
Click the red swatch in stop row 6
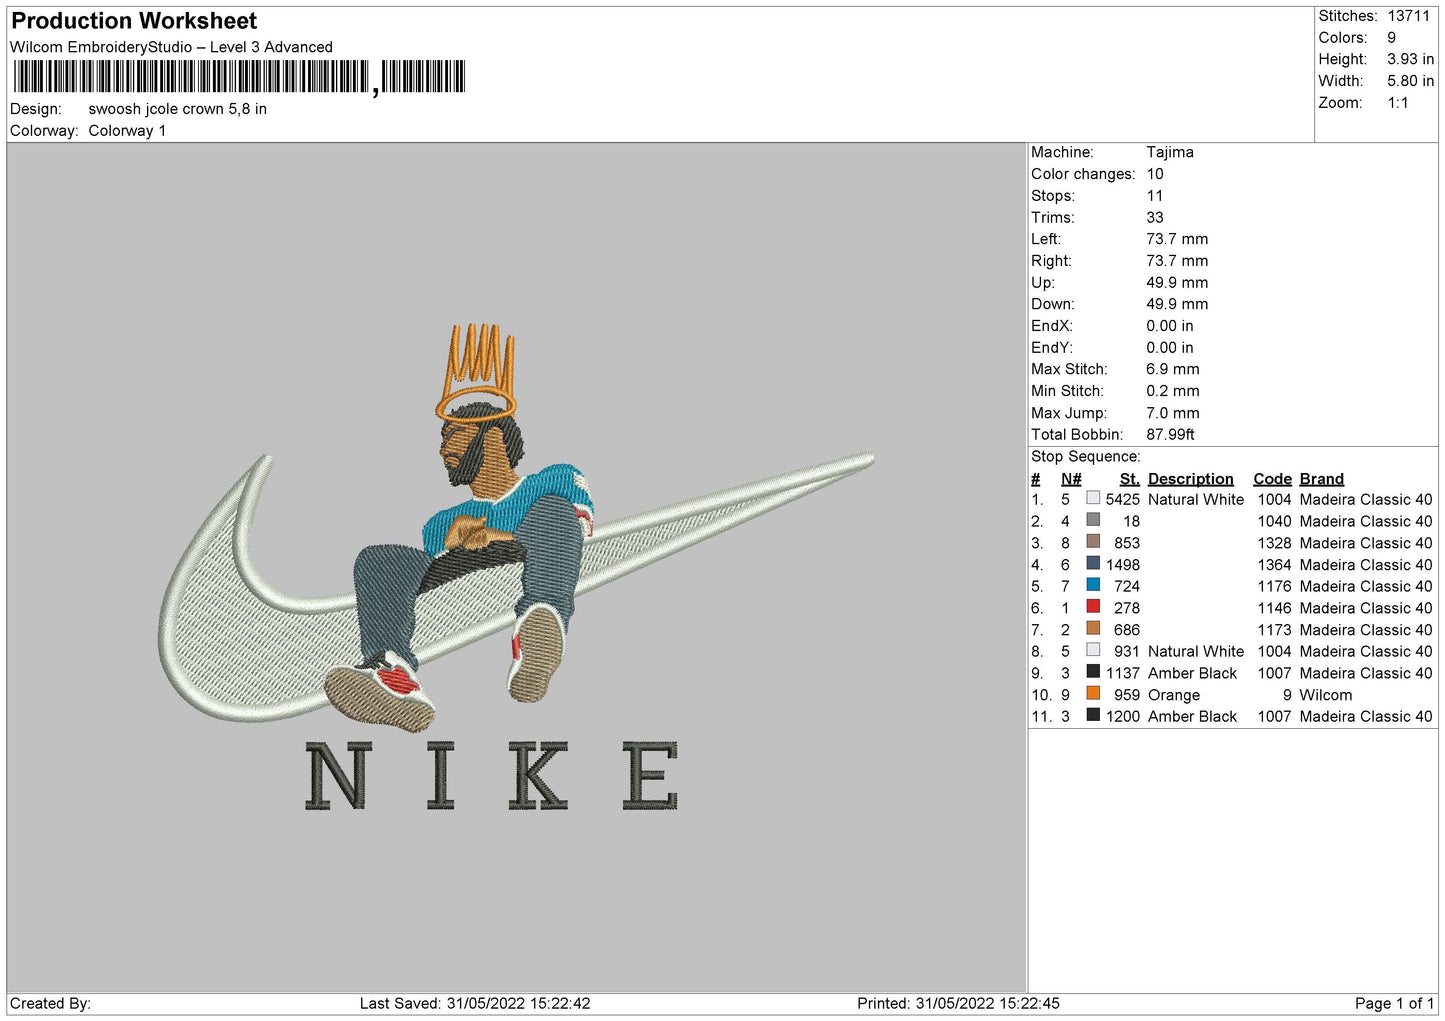pyautogui.click(x=1093, y=607)
